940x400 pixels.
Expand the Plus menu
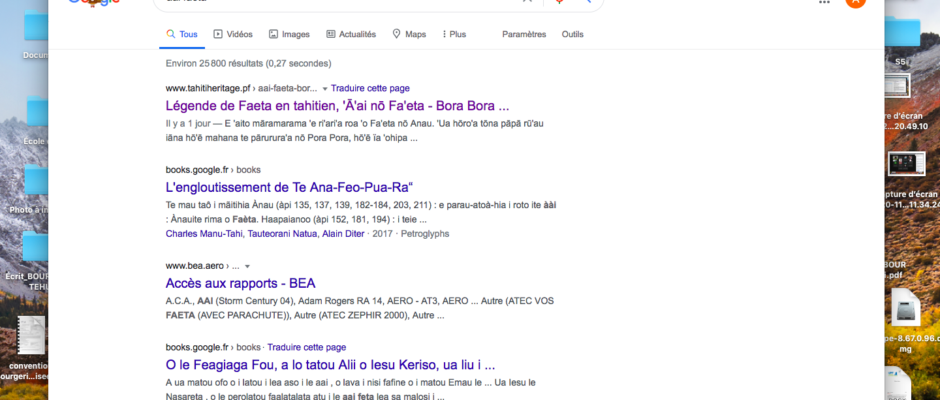pos(454,34)
